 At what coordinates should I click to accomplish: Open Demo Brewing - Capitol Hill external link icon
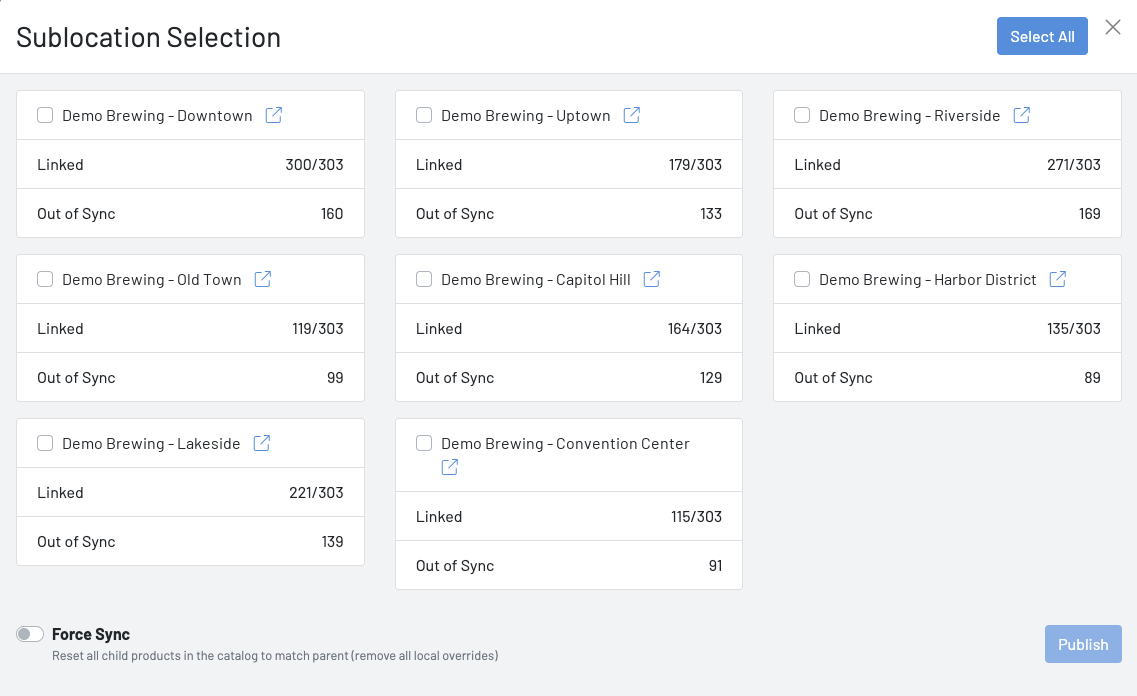pos(652,279)
